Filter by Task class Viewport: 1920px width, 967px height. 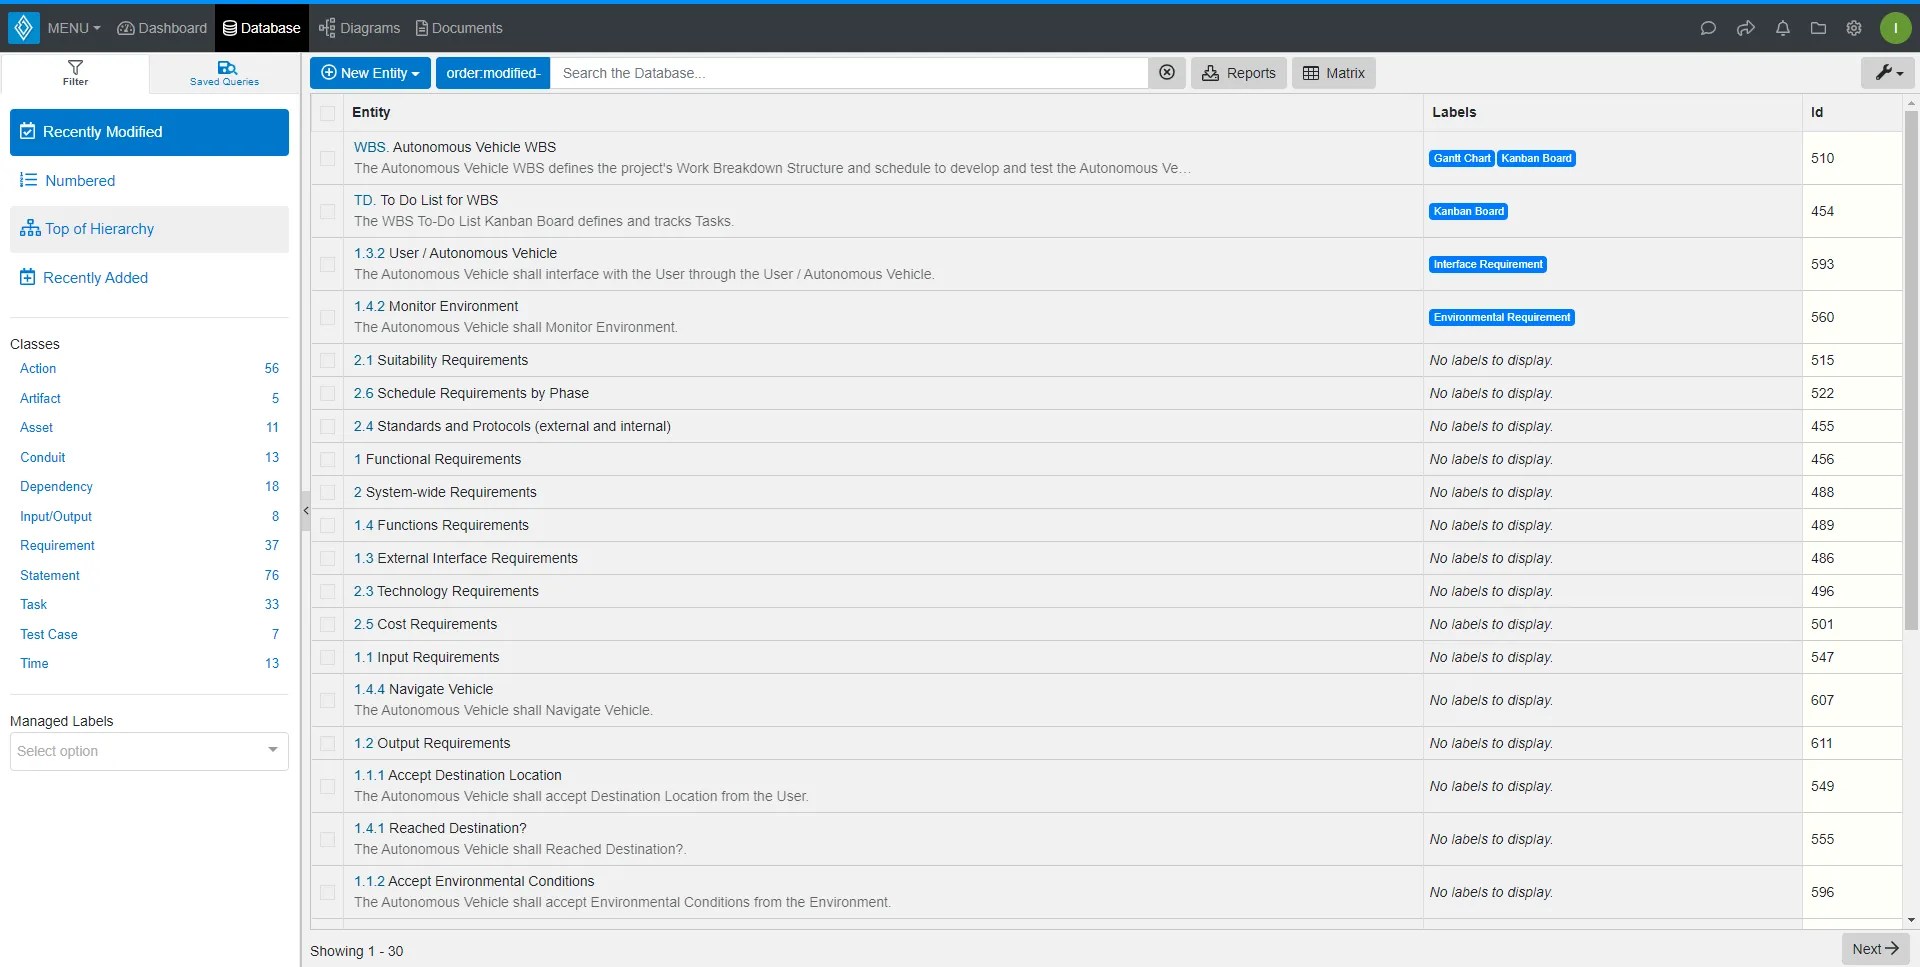33,605
